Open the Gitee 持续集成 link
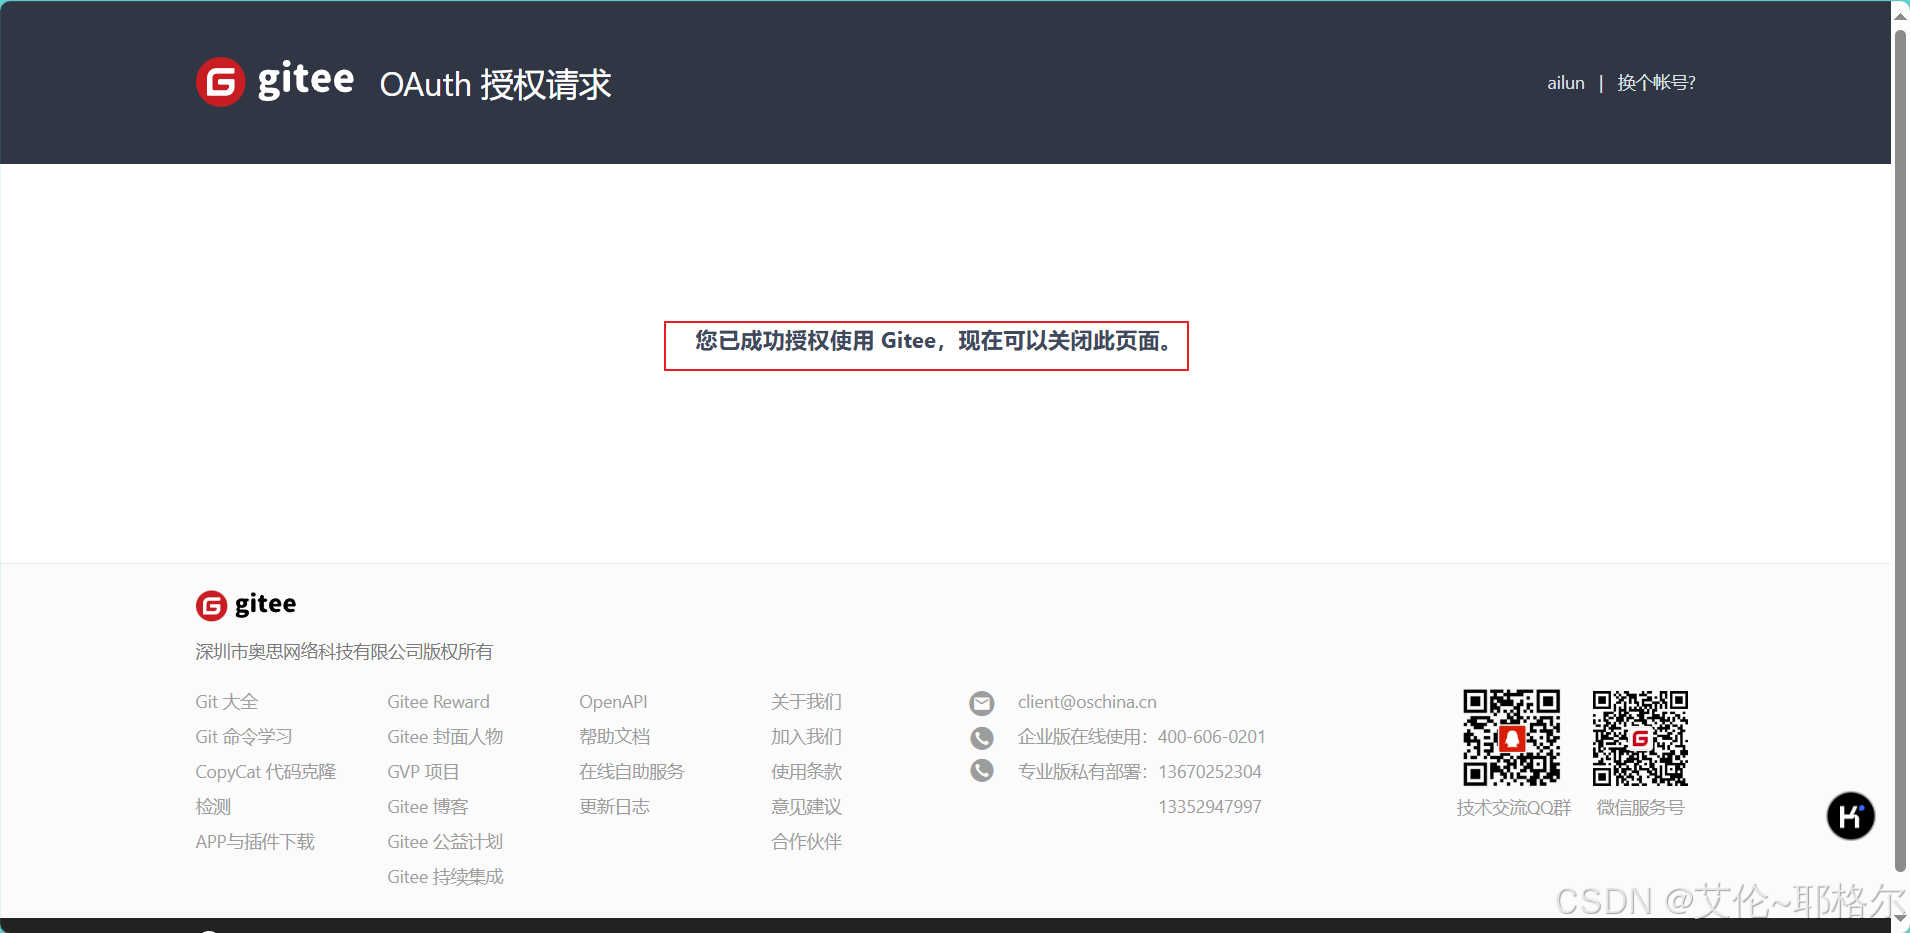This screenshot has width=1910, height=933. tap(445, 877)
